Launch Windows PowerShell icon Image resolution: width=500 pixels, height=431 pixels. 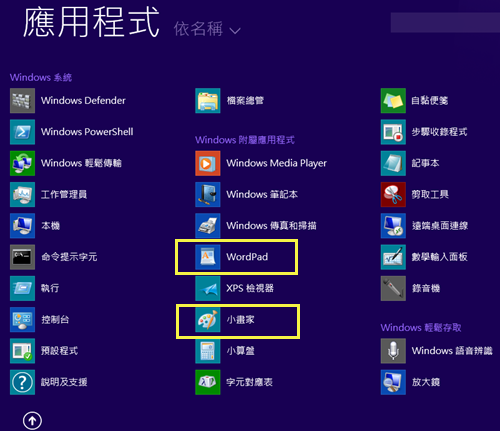22,132
